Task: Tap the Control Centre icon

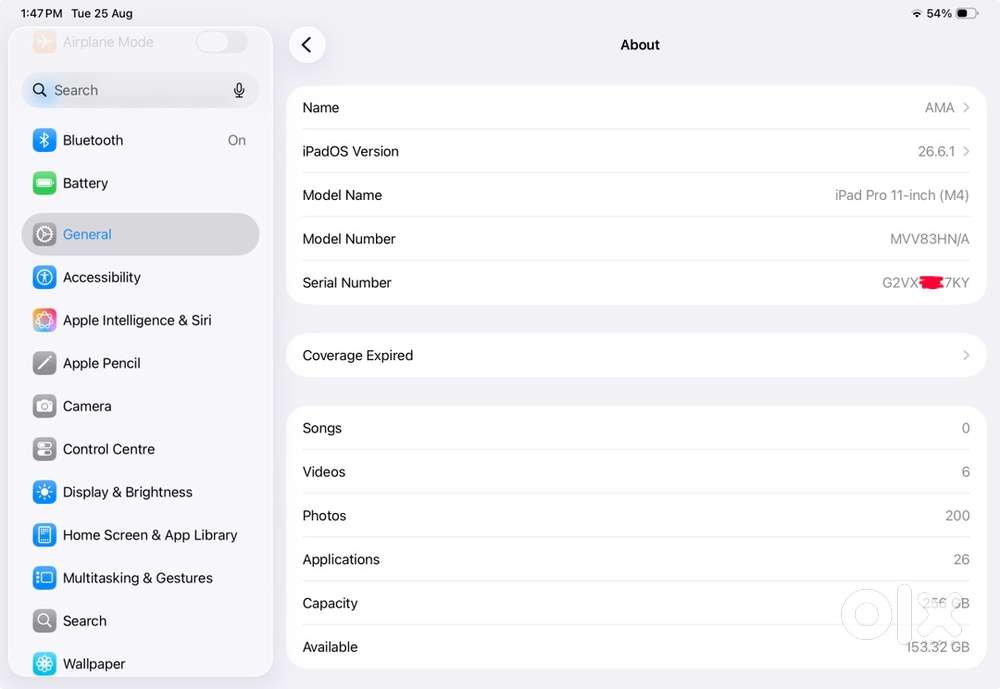Action: tap(45, 449)
